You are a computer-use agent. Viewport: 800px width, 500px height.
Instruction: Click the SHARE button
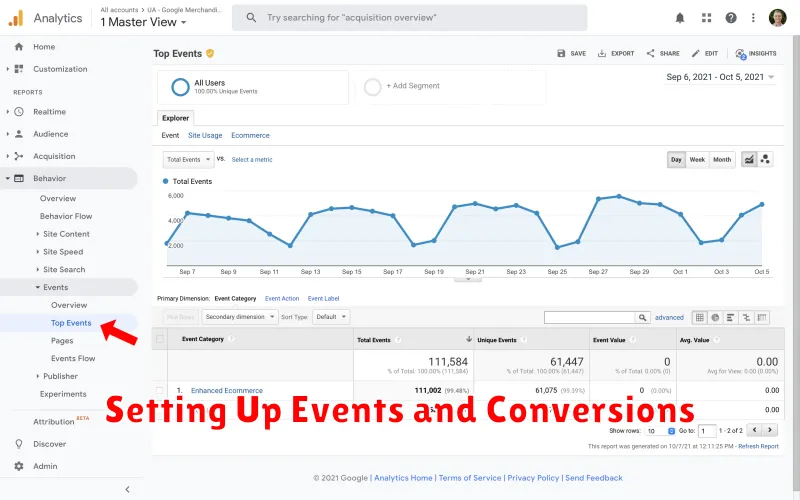coord(663,54)
